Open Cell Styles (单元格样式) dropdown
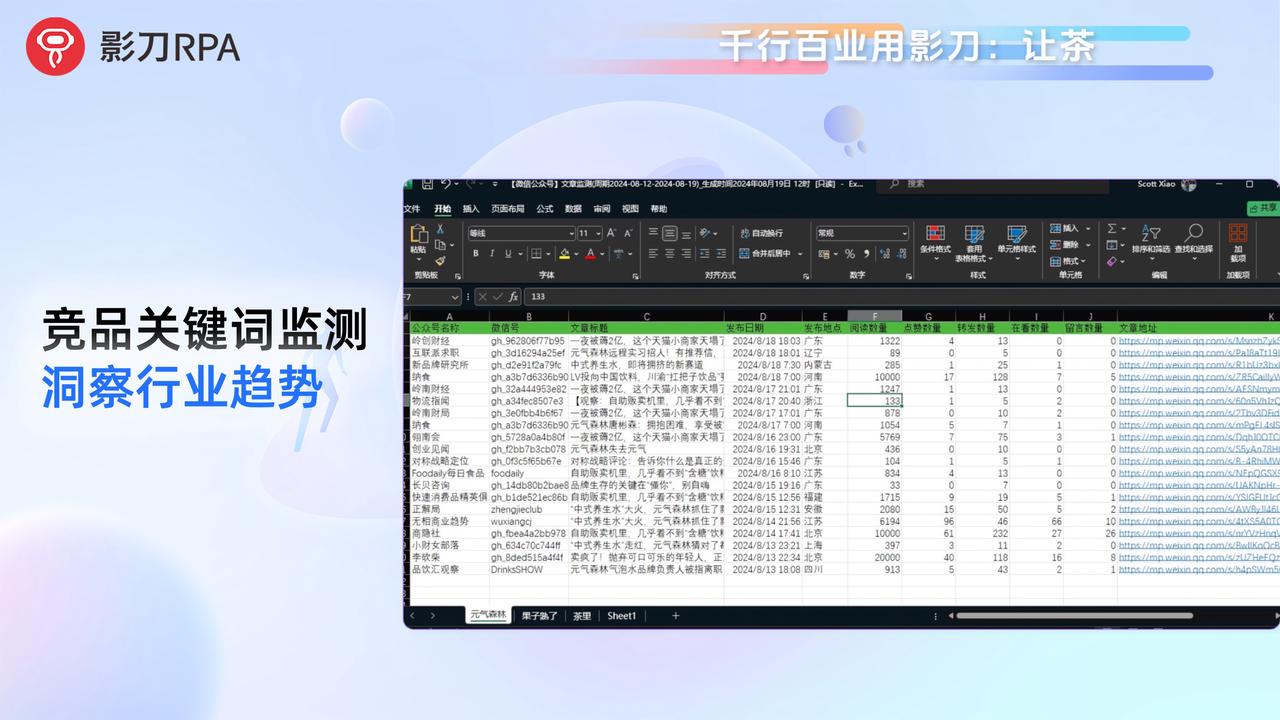This screenshot has width=1280, height=720. pyautogui.click(x=1017, y=244)
